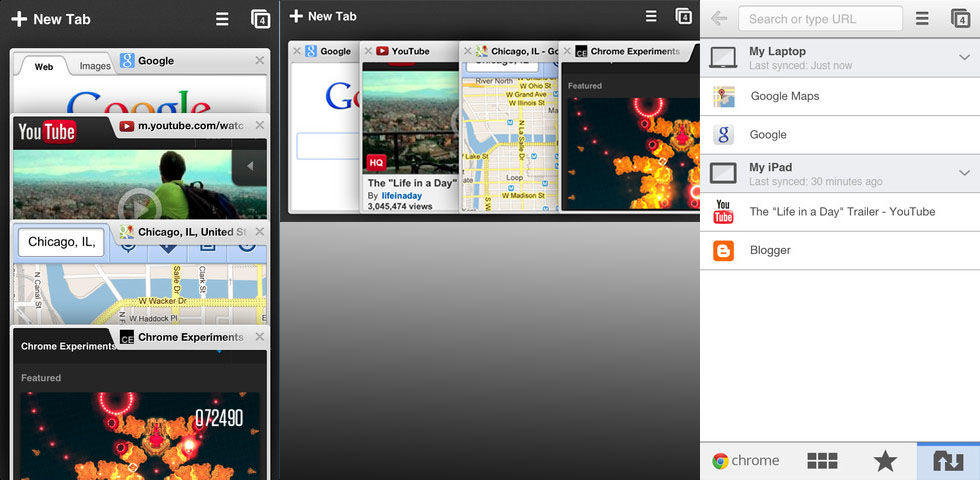Click YouTube logo in left panel preview
980x480 pixels.
47,132
